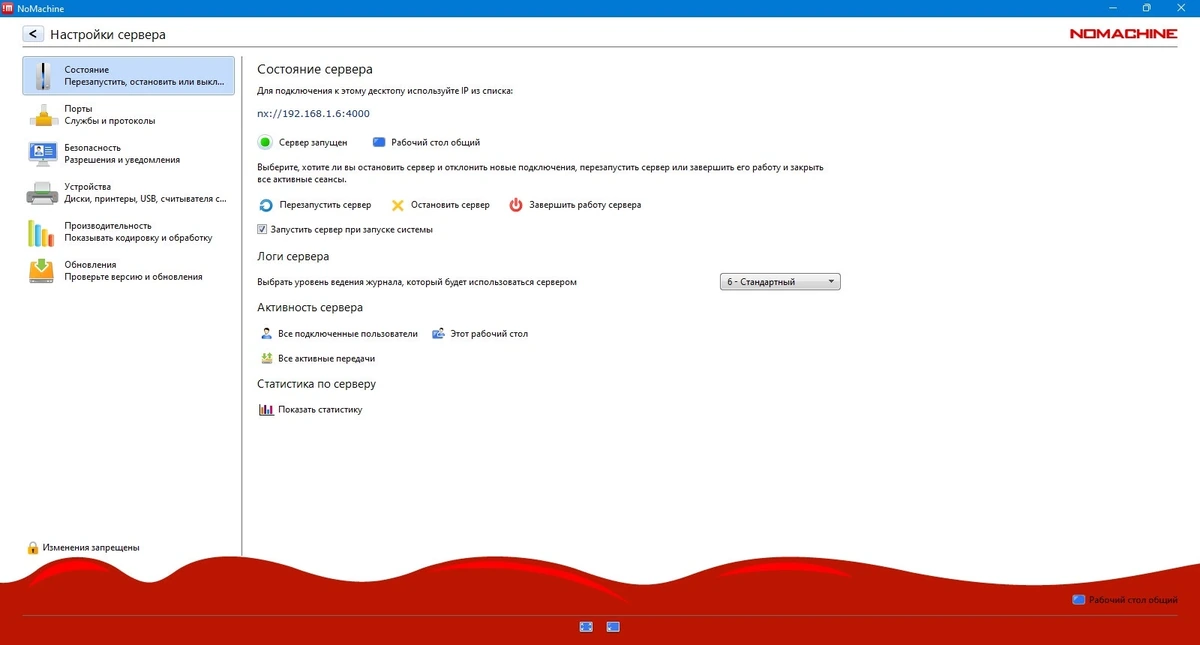Click the back arrow beside Настройки сервера
This screenshot has width=1200, height=645.
coord(33,34)
